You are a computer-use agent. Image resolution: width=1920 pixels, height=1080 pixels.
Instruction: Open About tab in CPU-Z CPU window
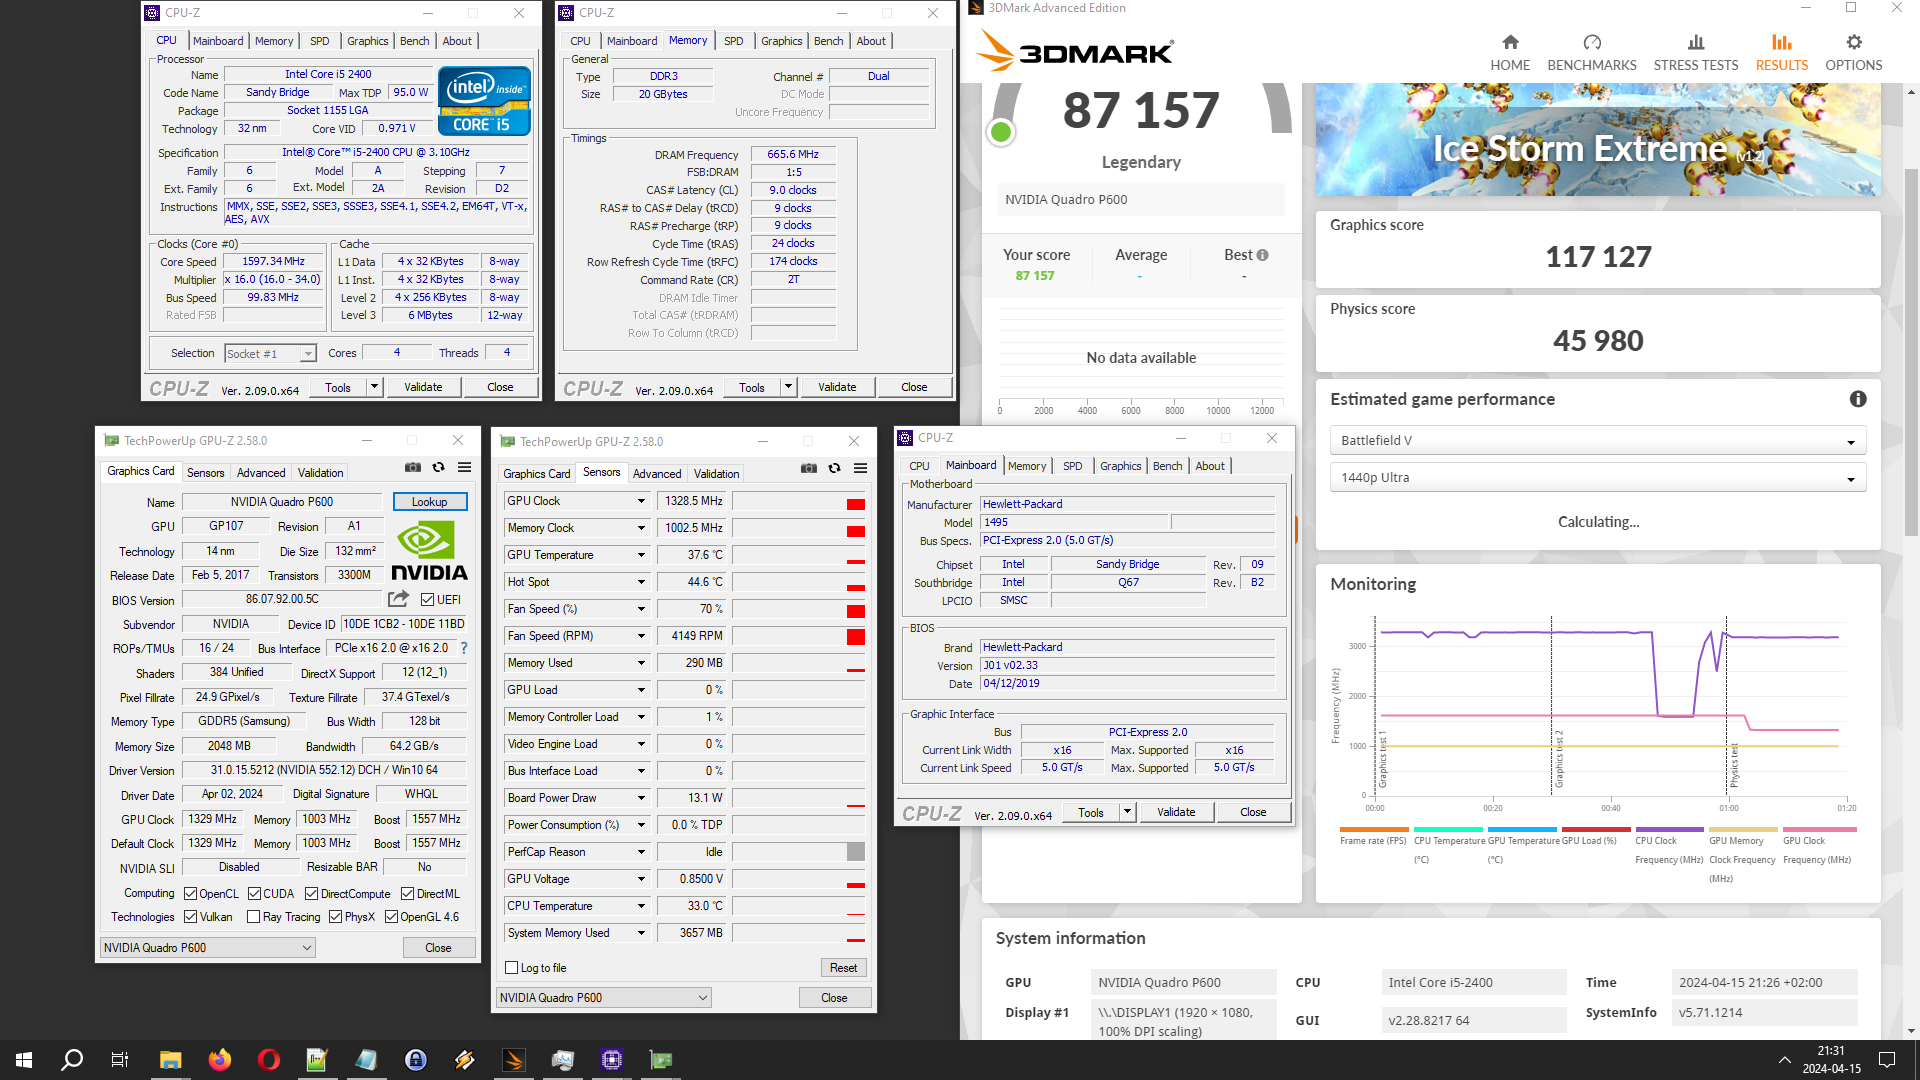click(x=457, y=41)
